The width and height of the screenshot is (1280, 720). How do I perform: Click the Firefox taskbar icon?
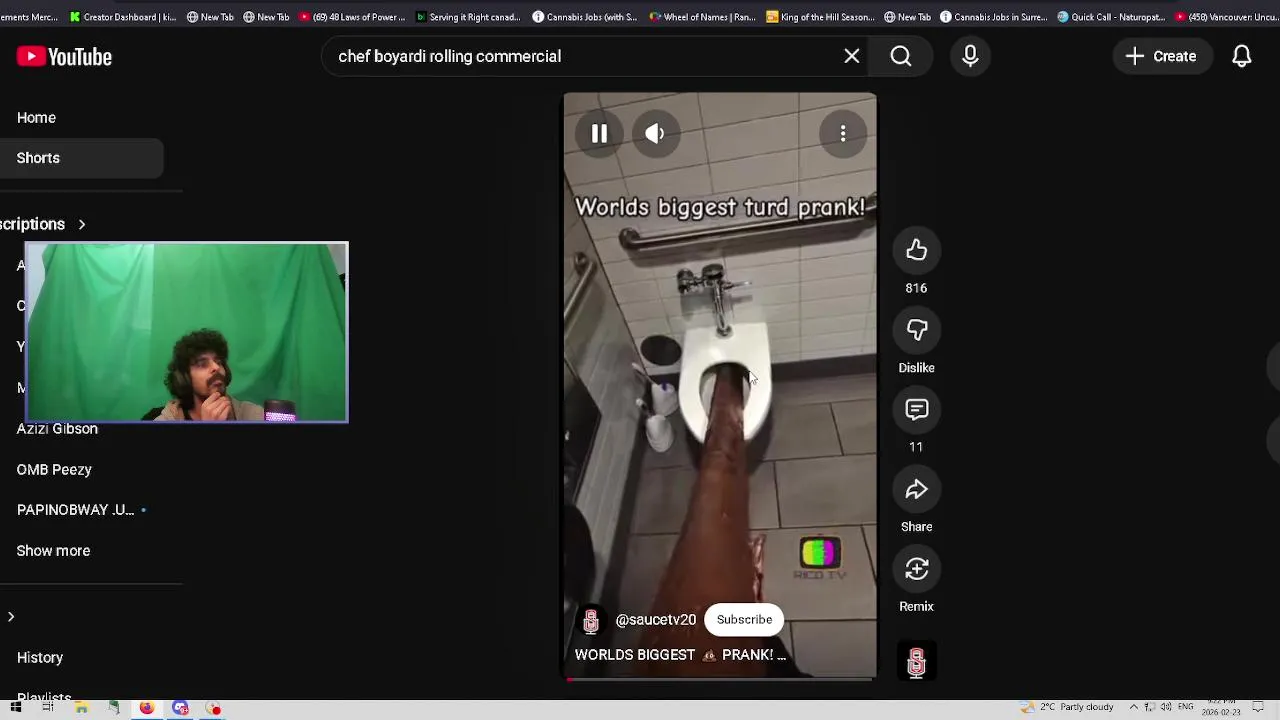coord(147,709)
